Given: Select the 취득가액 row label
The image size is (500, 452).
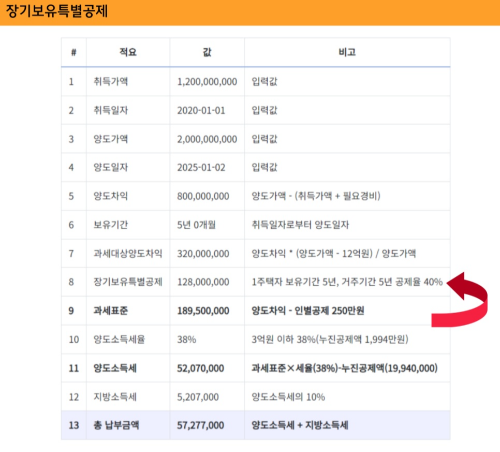Looking at the screenshot, I should (x=111, y=81).
